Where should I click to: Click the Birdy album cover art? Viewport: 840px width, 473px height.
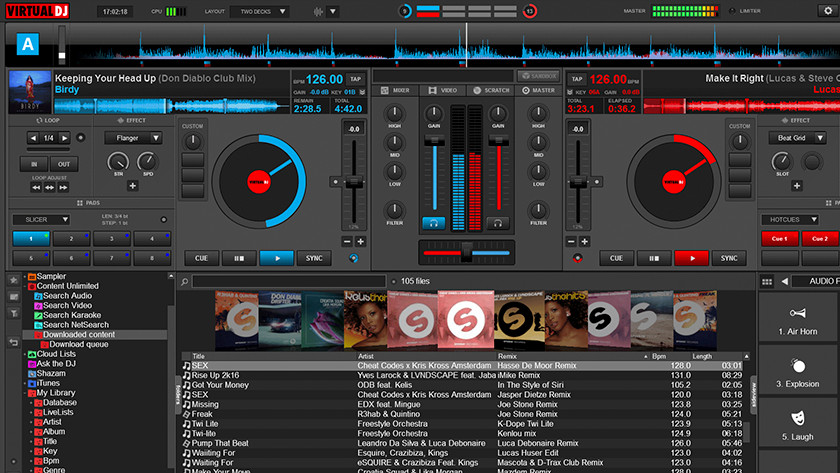[30, 92]
